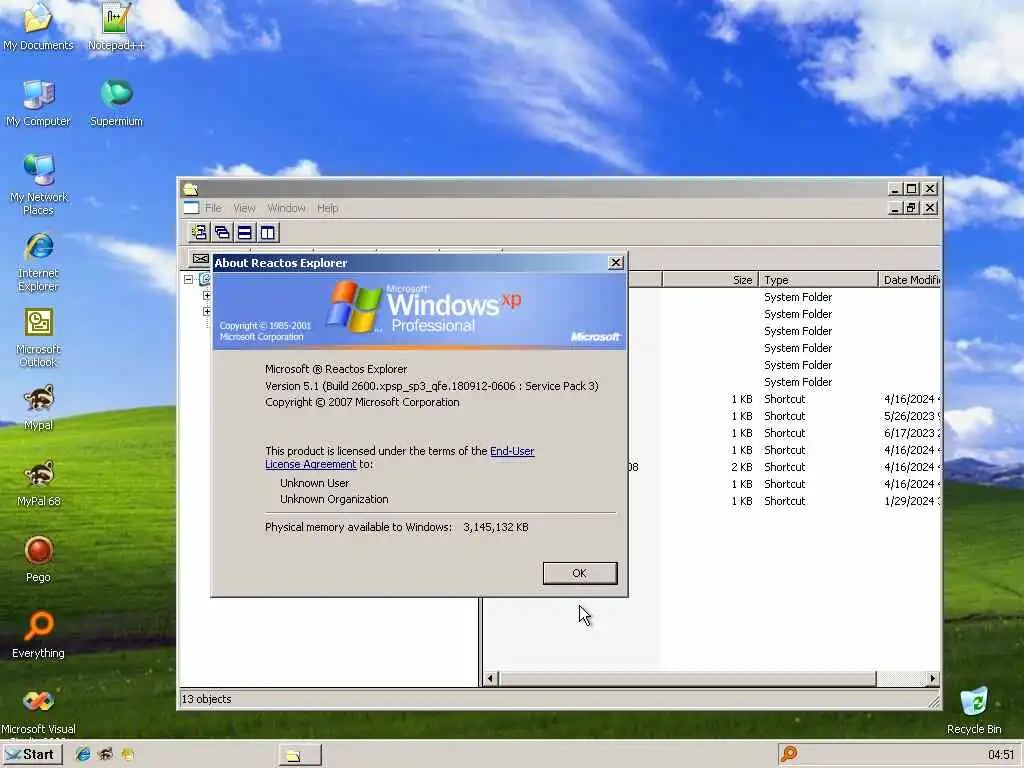
Task: Click the horizontal scrollbar thumb
Action: (x=688, y=679)
